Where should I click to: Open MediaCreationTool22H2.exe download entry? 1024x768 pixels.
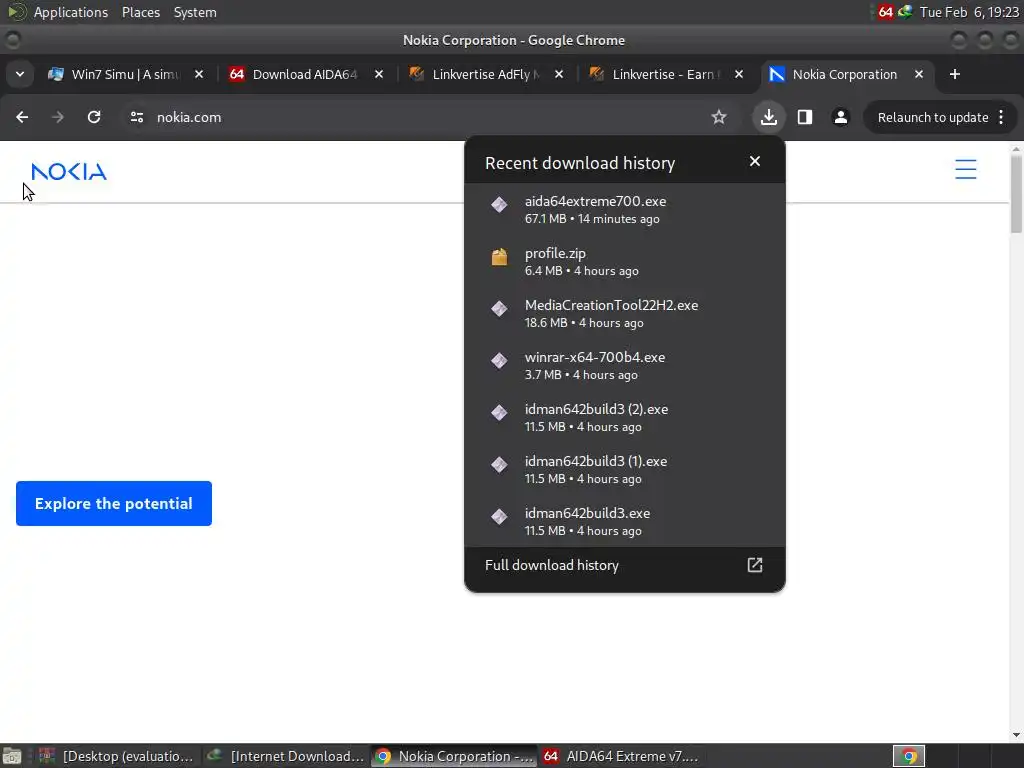click(624, 313)
